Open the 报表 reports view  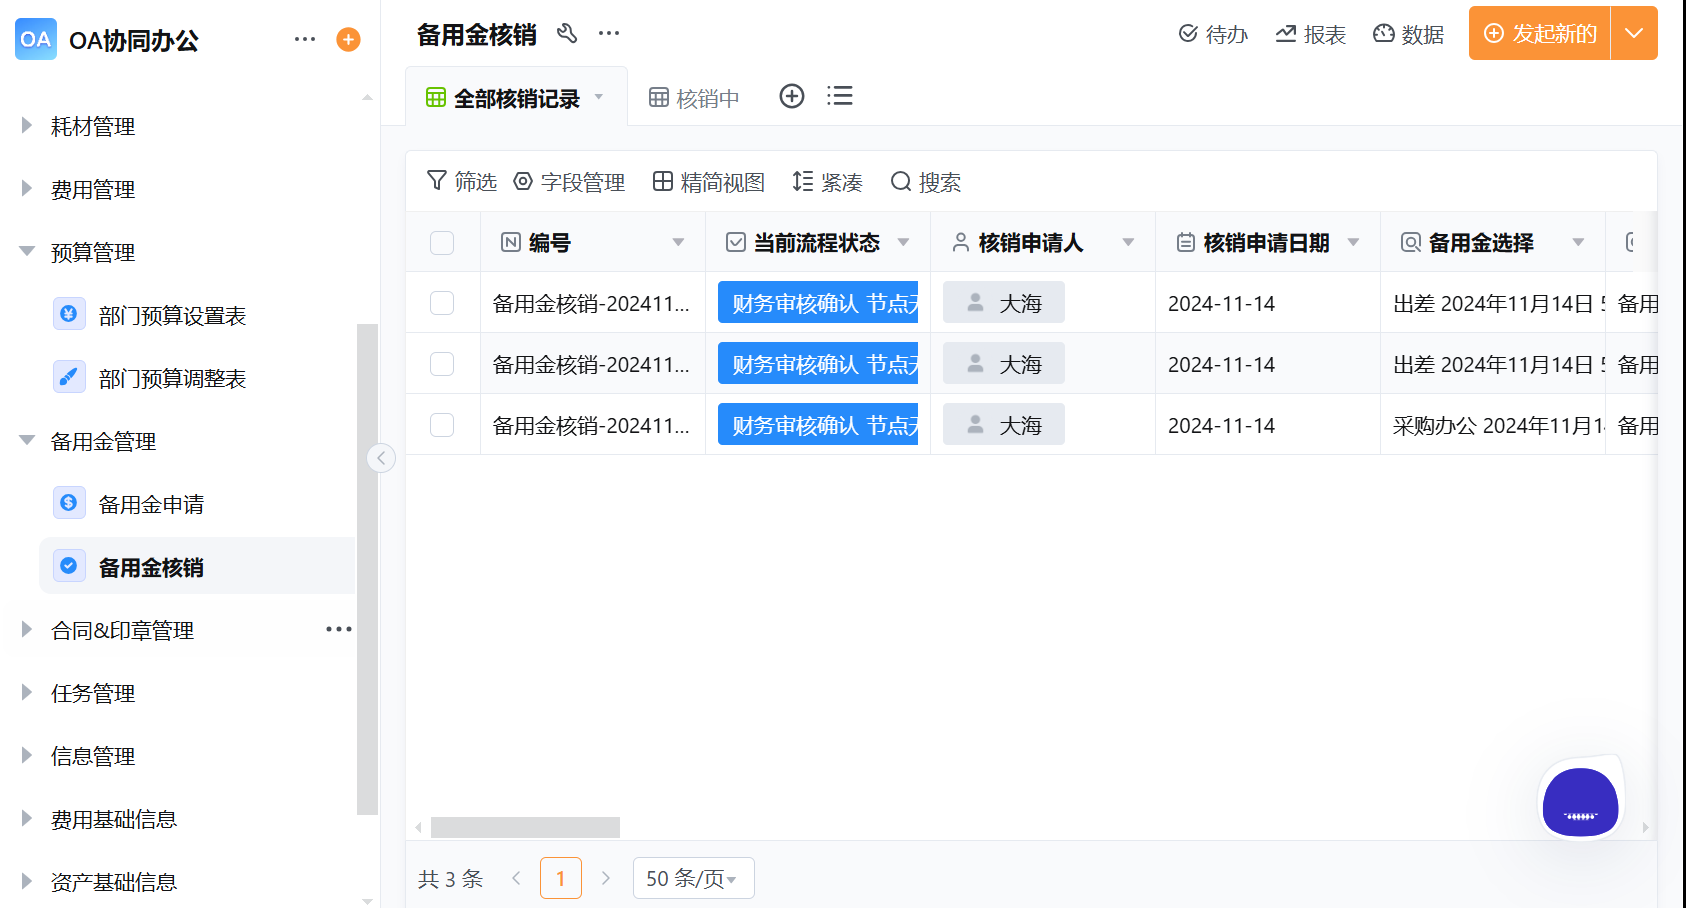(1311, 33)
